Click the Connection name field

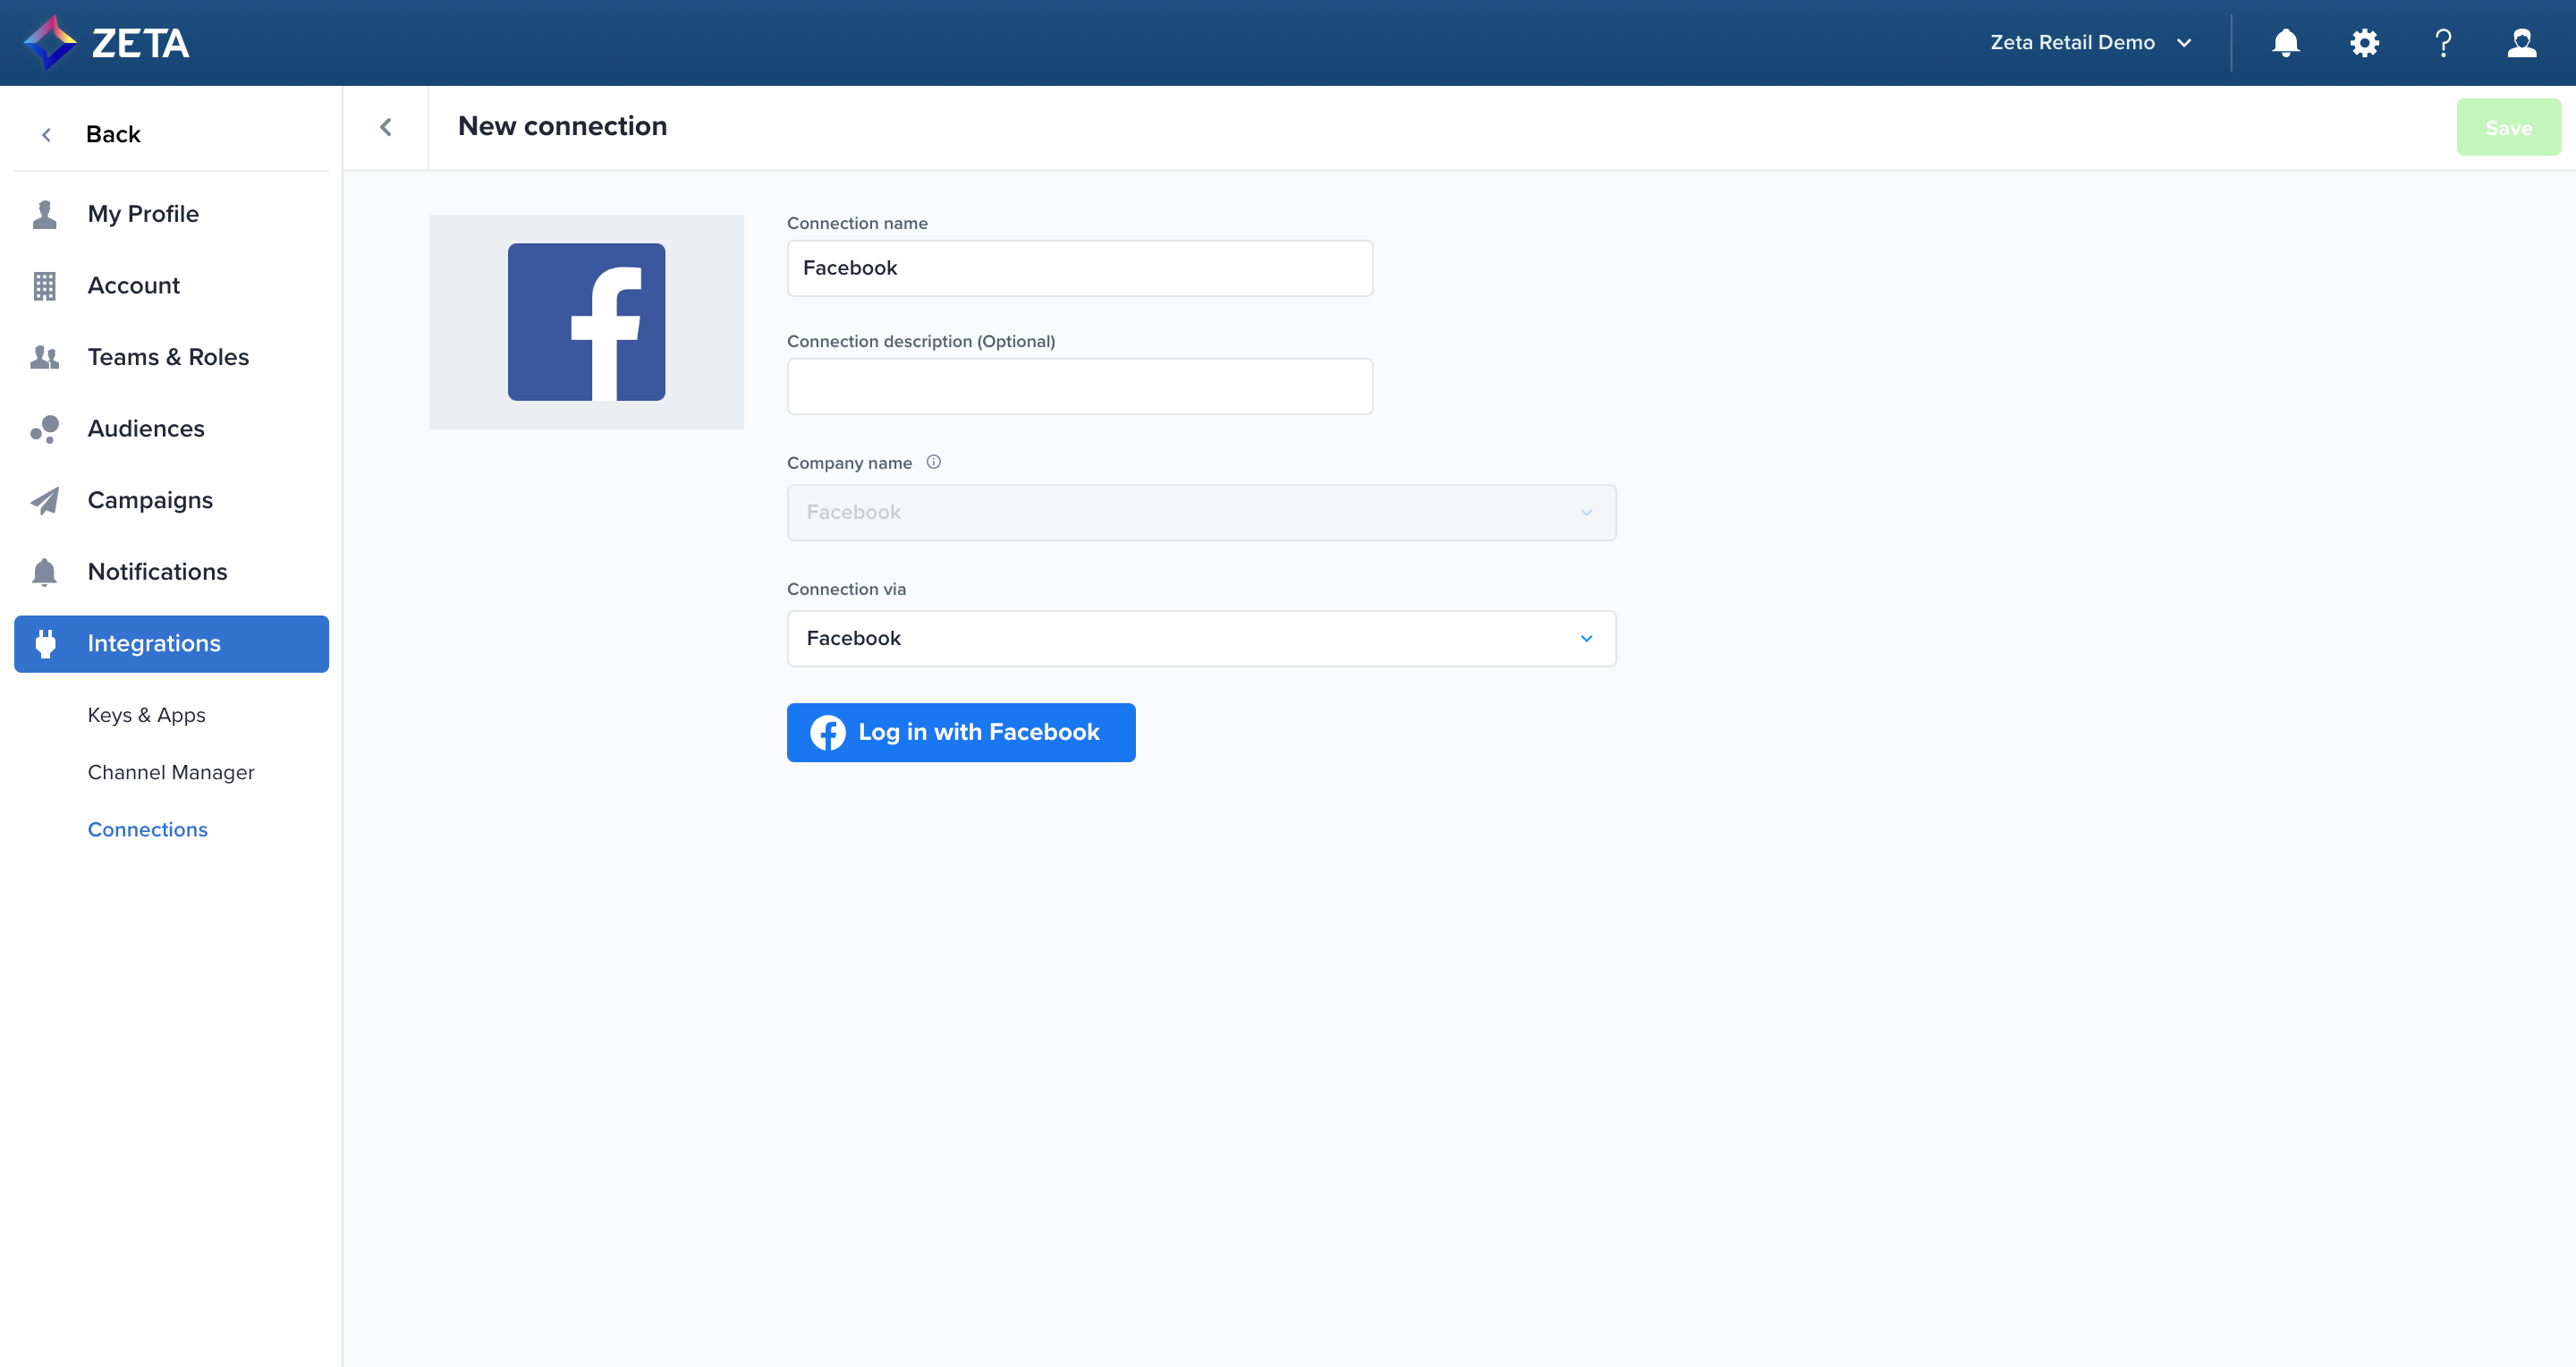[x=1079, y=268]
